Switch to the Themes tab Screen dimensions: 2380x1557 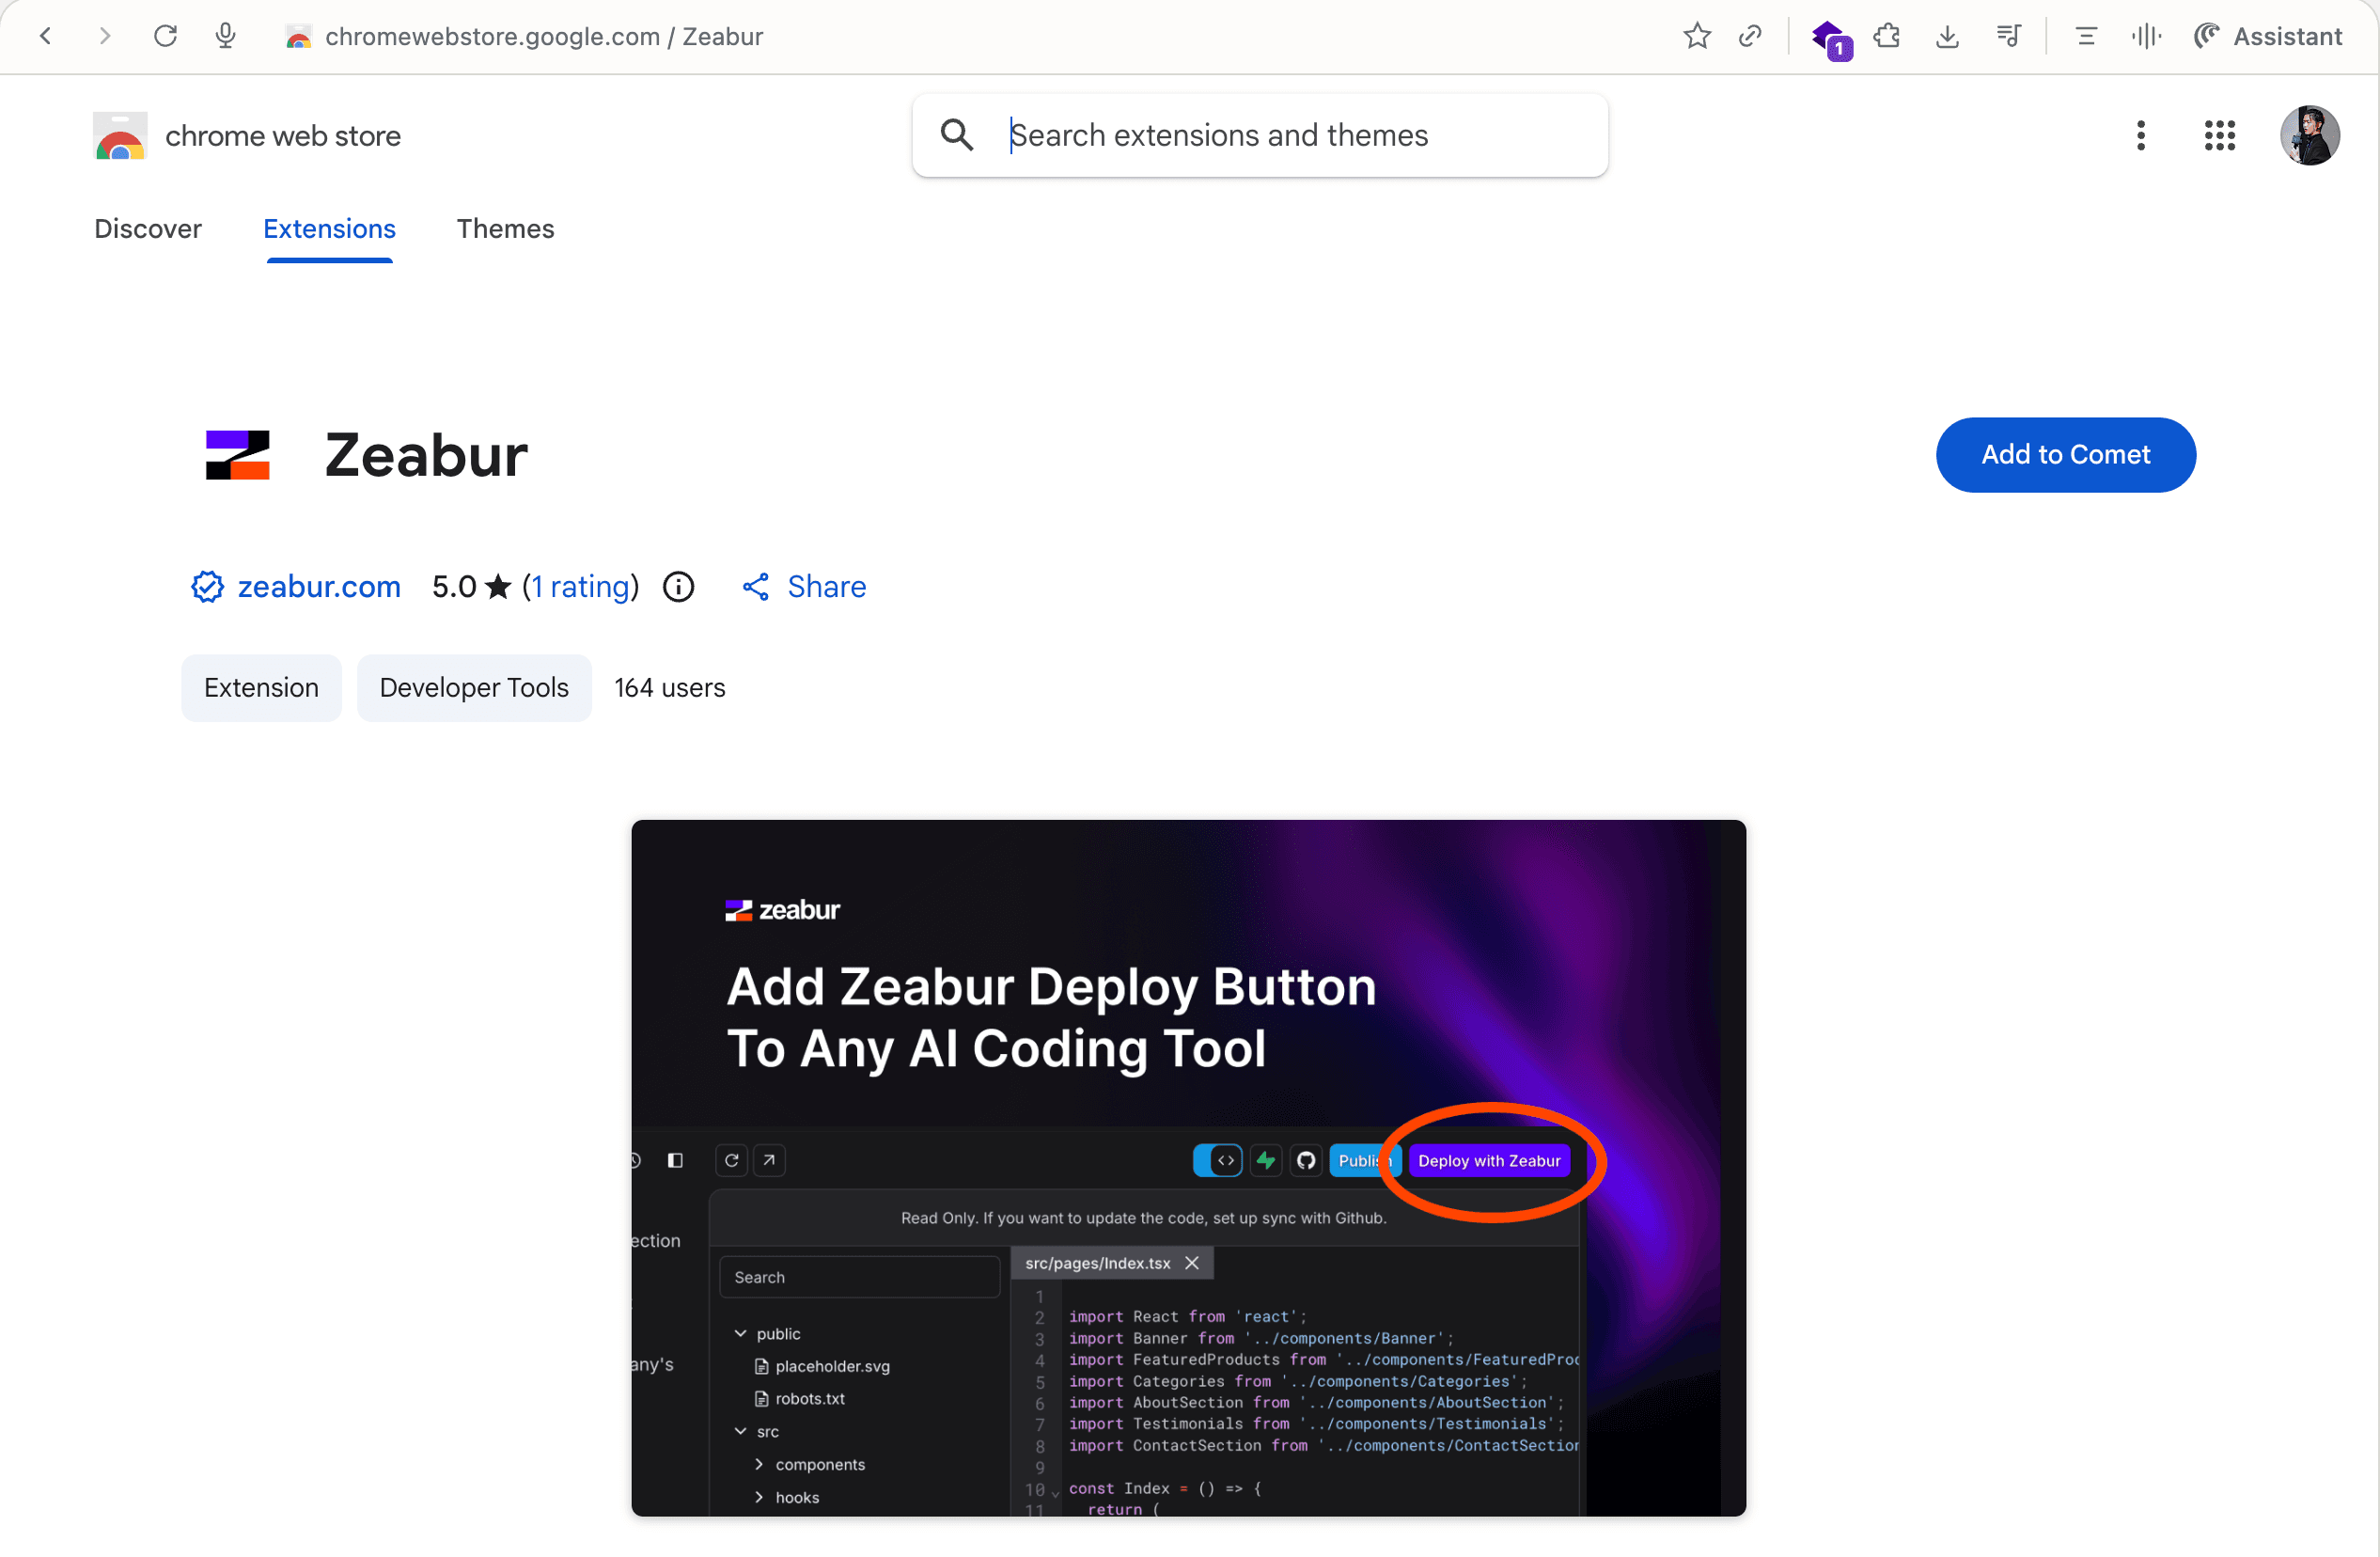[x=505, y=229]
